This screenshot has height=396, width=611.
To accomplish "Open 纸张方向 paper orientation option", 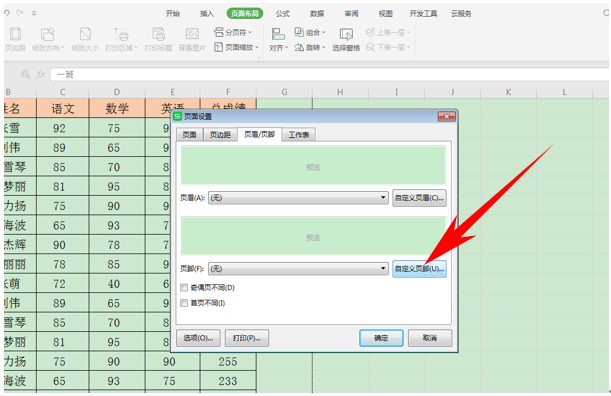I will click(48, 39).
